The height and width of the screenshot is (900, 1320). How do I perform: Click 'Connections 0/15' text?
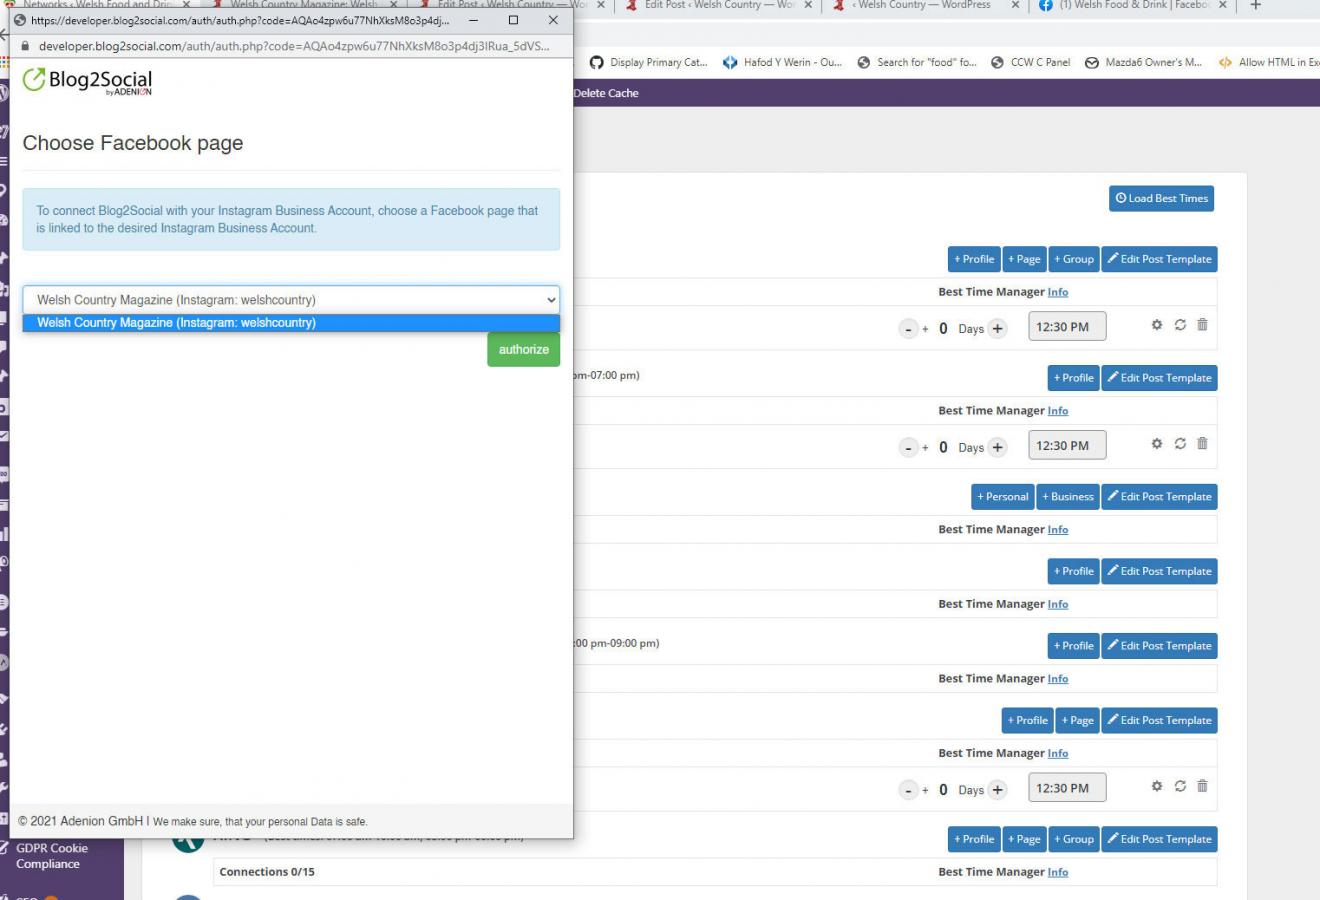click(267, 872)
